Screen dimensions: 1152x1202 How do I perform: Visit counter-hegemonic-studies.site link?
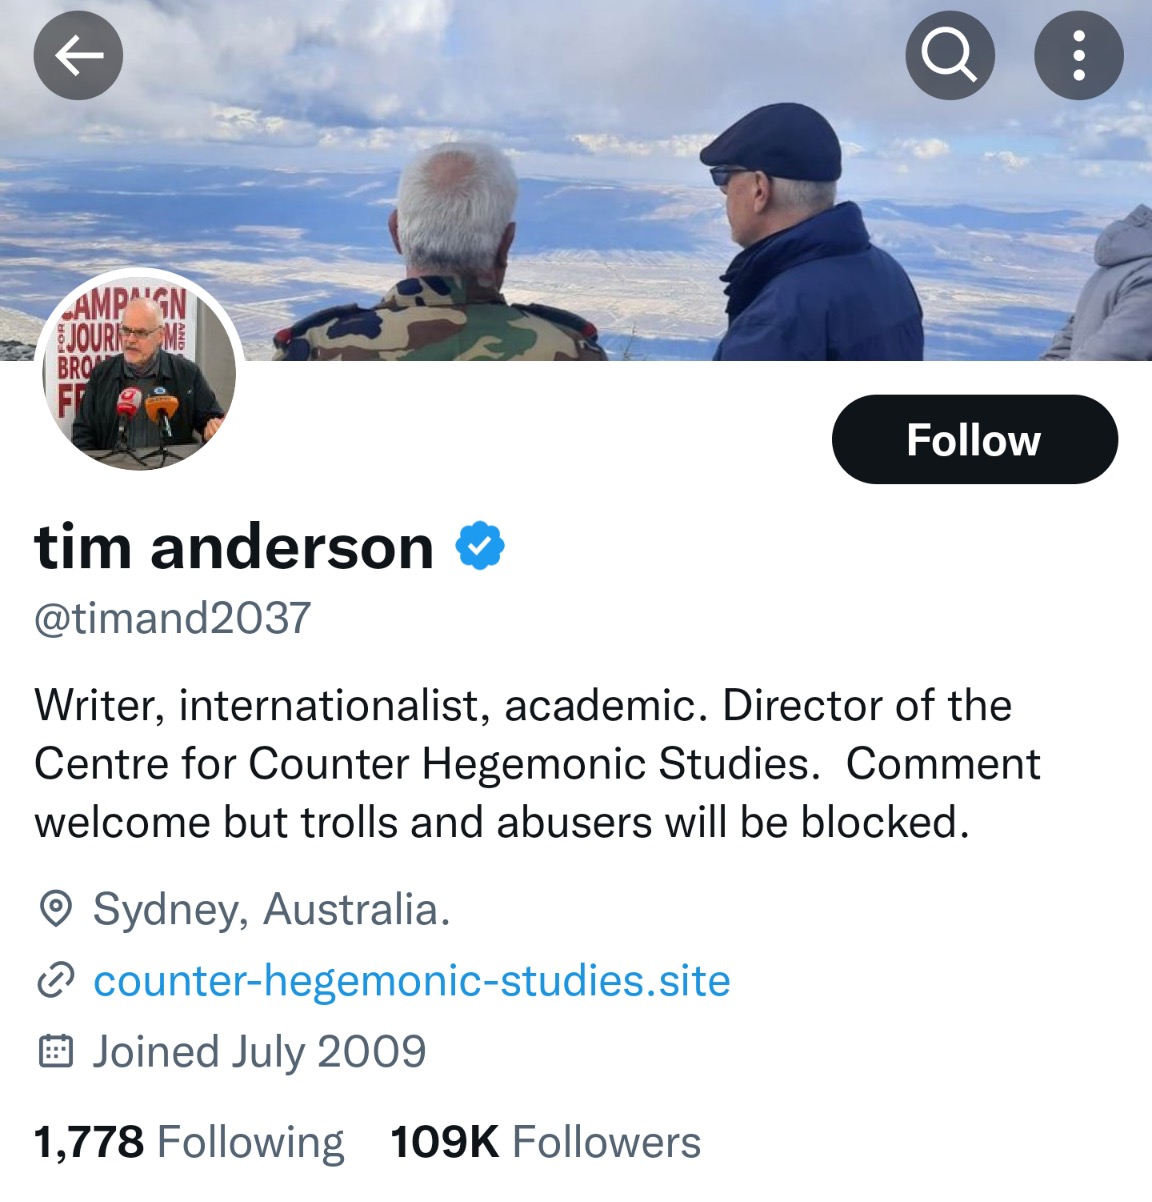pyautogui.click(x=412, y=981)
